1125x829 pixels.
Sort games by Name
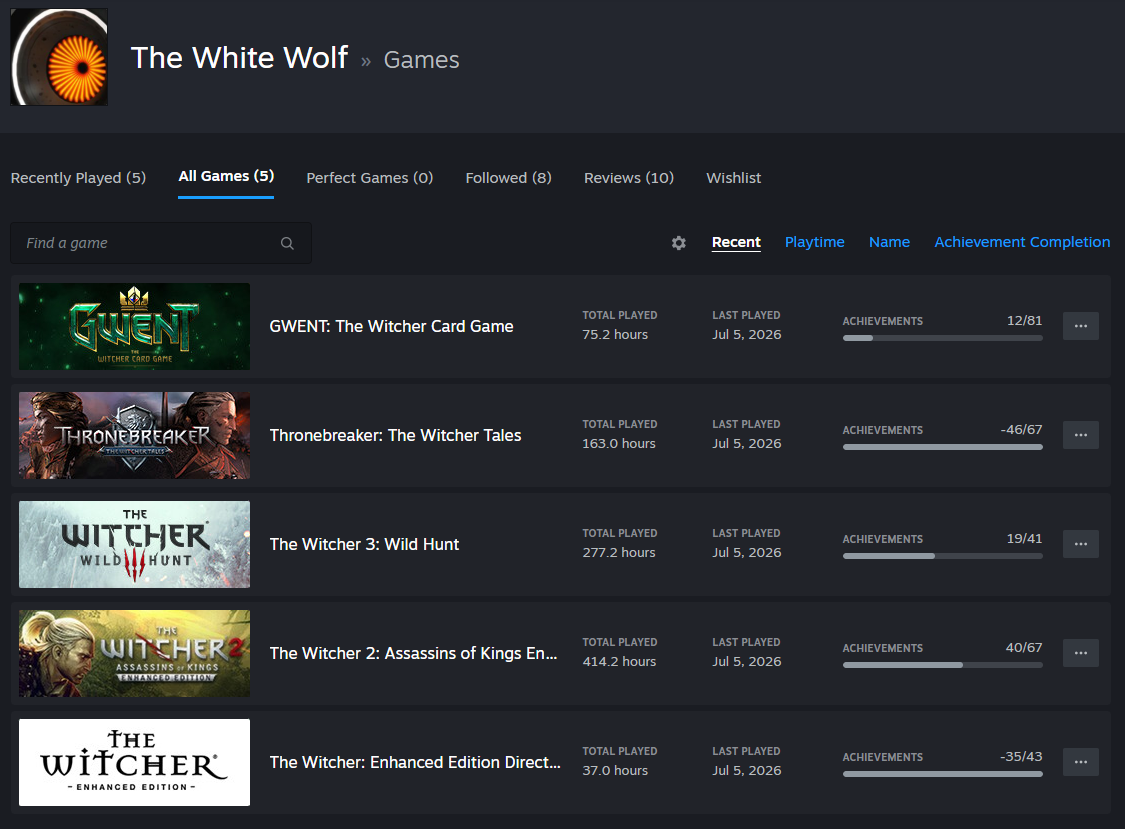(x=889, y=243)
